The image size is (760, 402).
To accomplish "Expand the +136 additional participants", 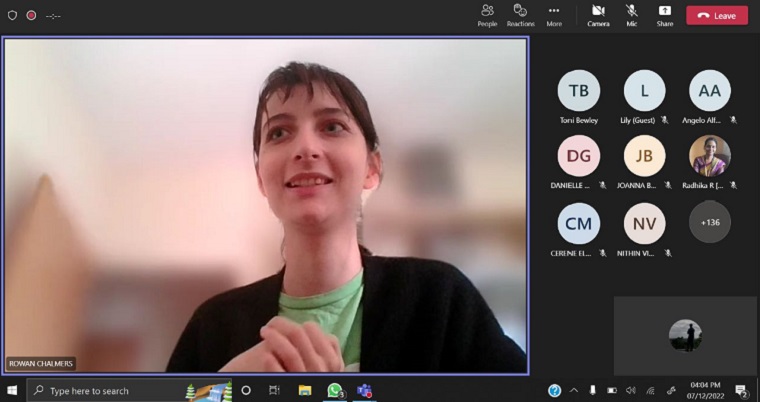I will click(710, 221).
